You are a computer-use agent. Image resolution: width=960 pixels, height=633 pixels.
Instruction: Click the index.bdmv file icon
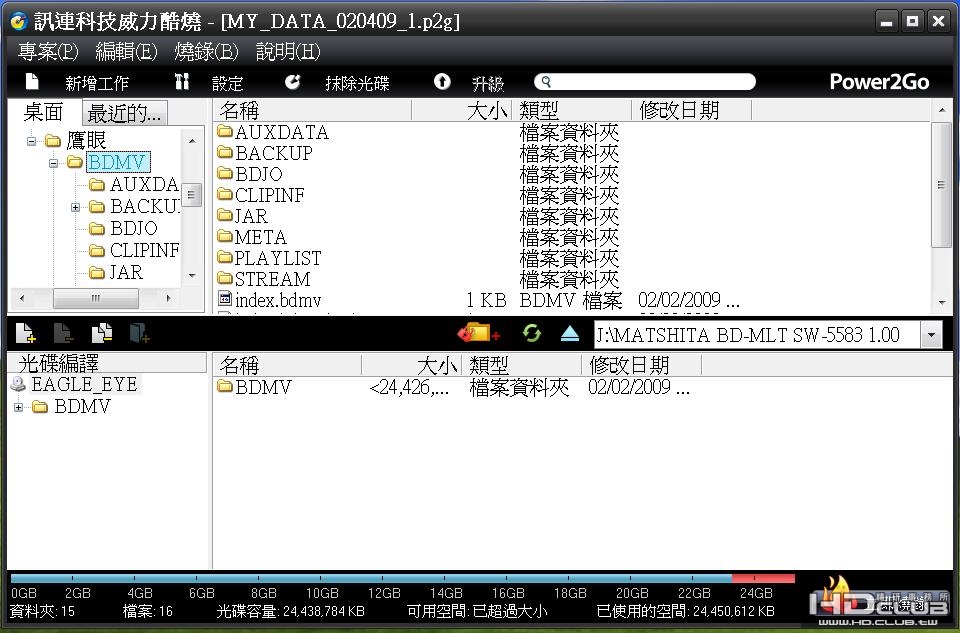pos(225,299)
